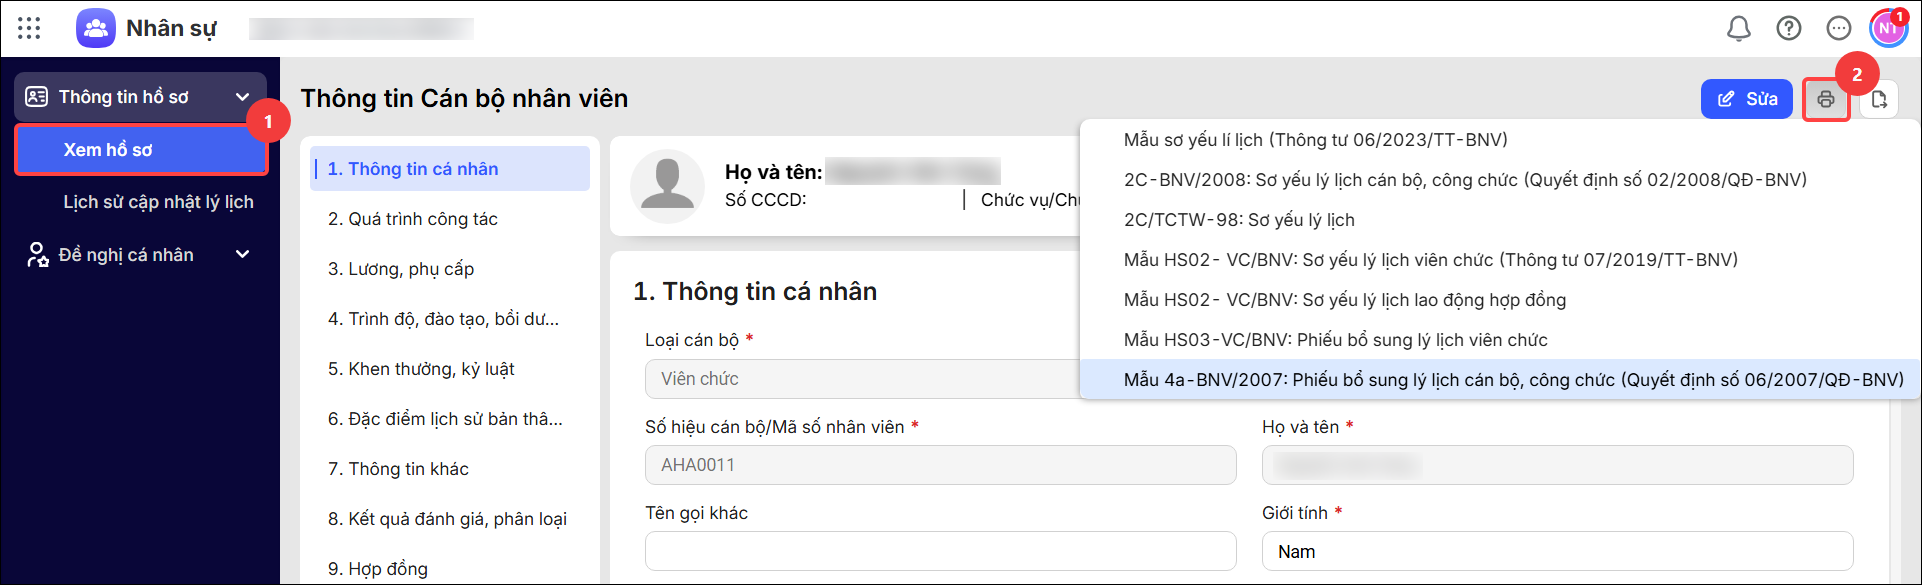Viewport: 1922px width, 585px height.
Task: Open the user avatar menu
Action: coord(1888,28)
